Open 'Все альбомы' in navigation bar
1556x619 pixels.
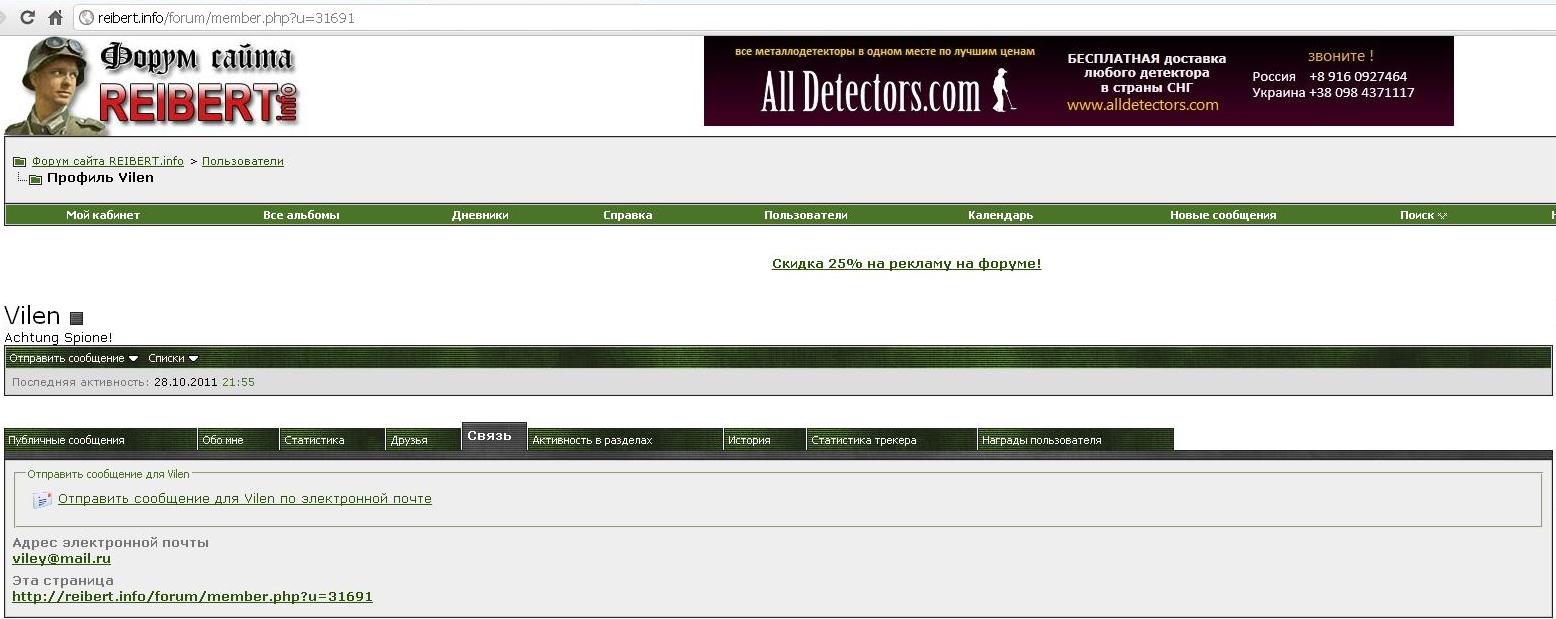tap(301, 215)
